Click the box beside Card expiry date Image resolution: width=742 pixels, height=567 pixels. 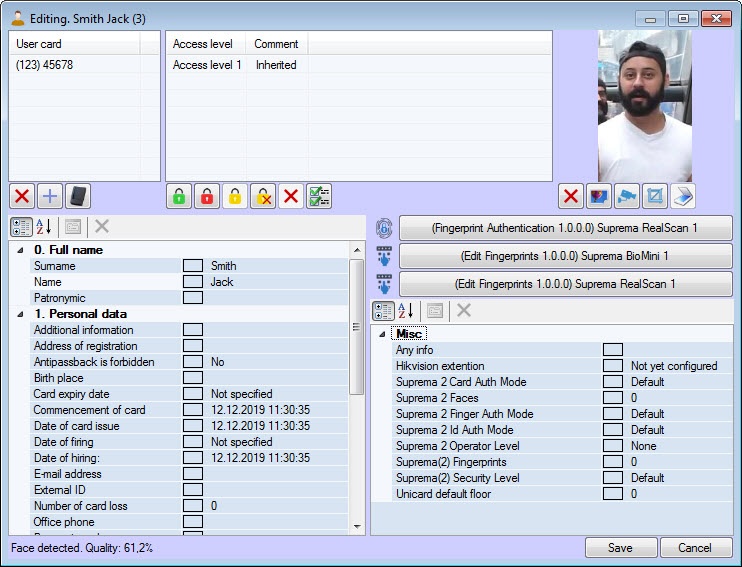pos(193,394)
